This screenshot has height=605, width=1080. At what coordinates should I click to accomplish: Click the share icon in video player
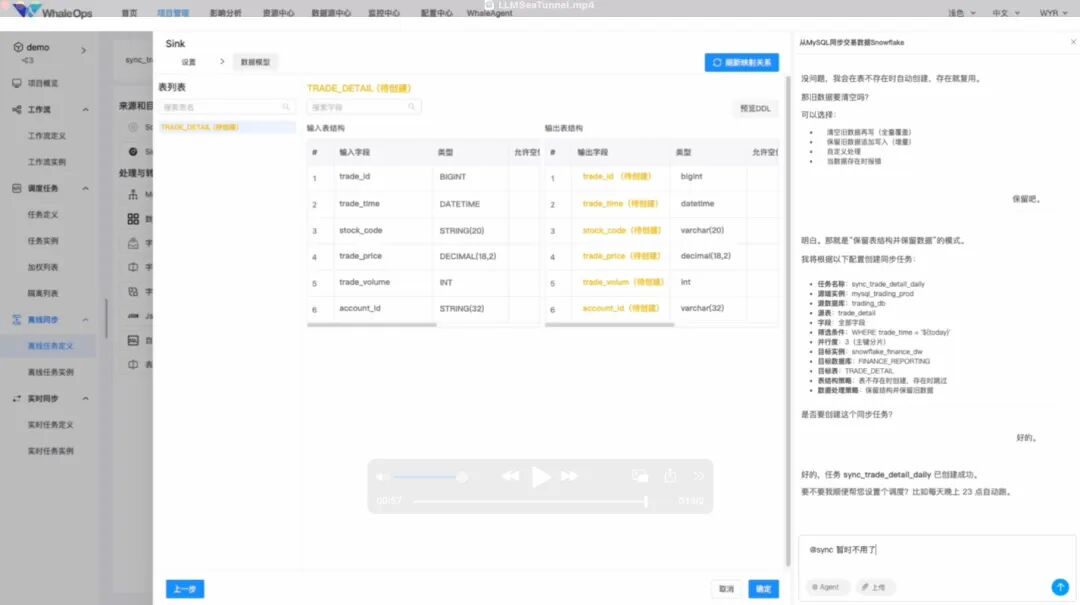point(670,475)
